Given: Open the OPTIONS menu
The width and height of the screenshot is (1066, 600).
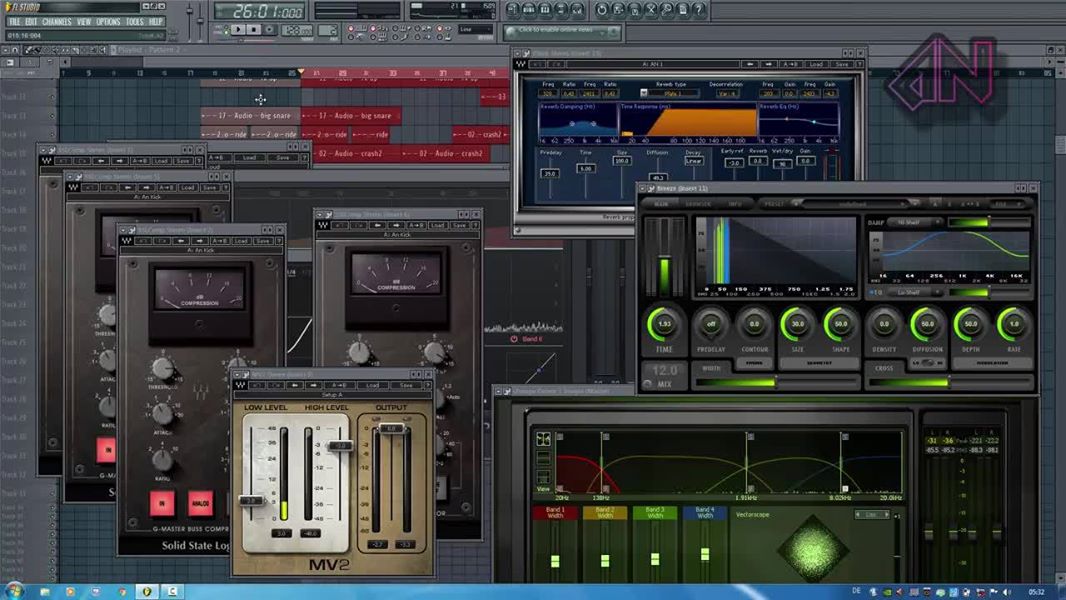Looking at the screenshot, I should coord(108,22).
